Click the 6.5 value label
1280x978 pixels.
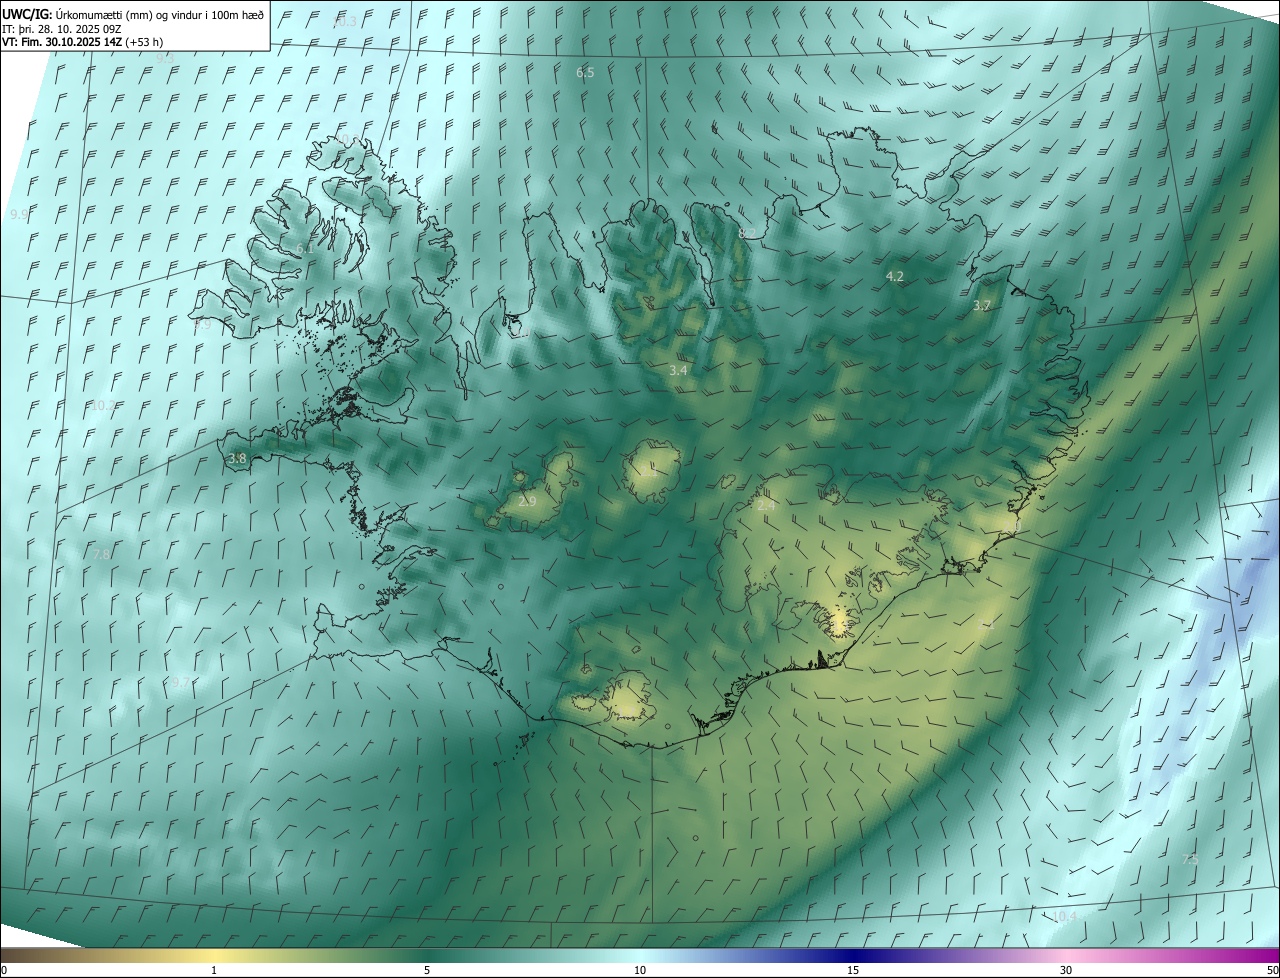[x=585, y=73]
